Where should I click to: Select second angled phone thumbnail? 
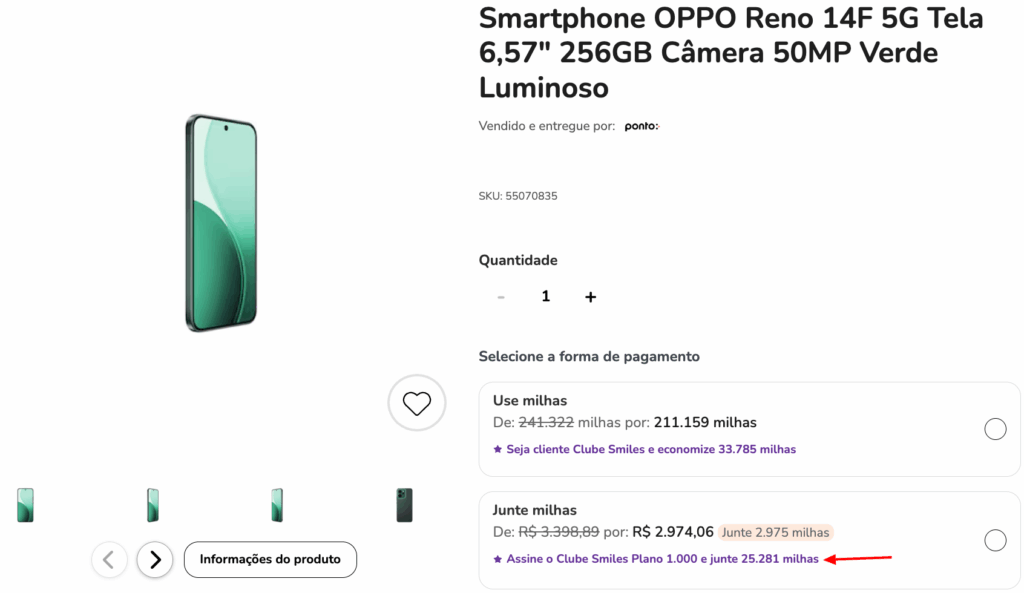[152, 505]
